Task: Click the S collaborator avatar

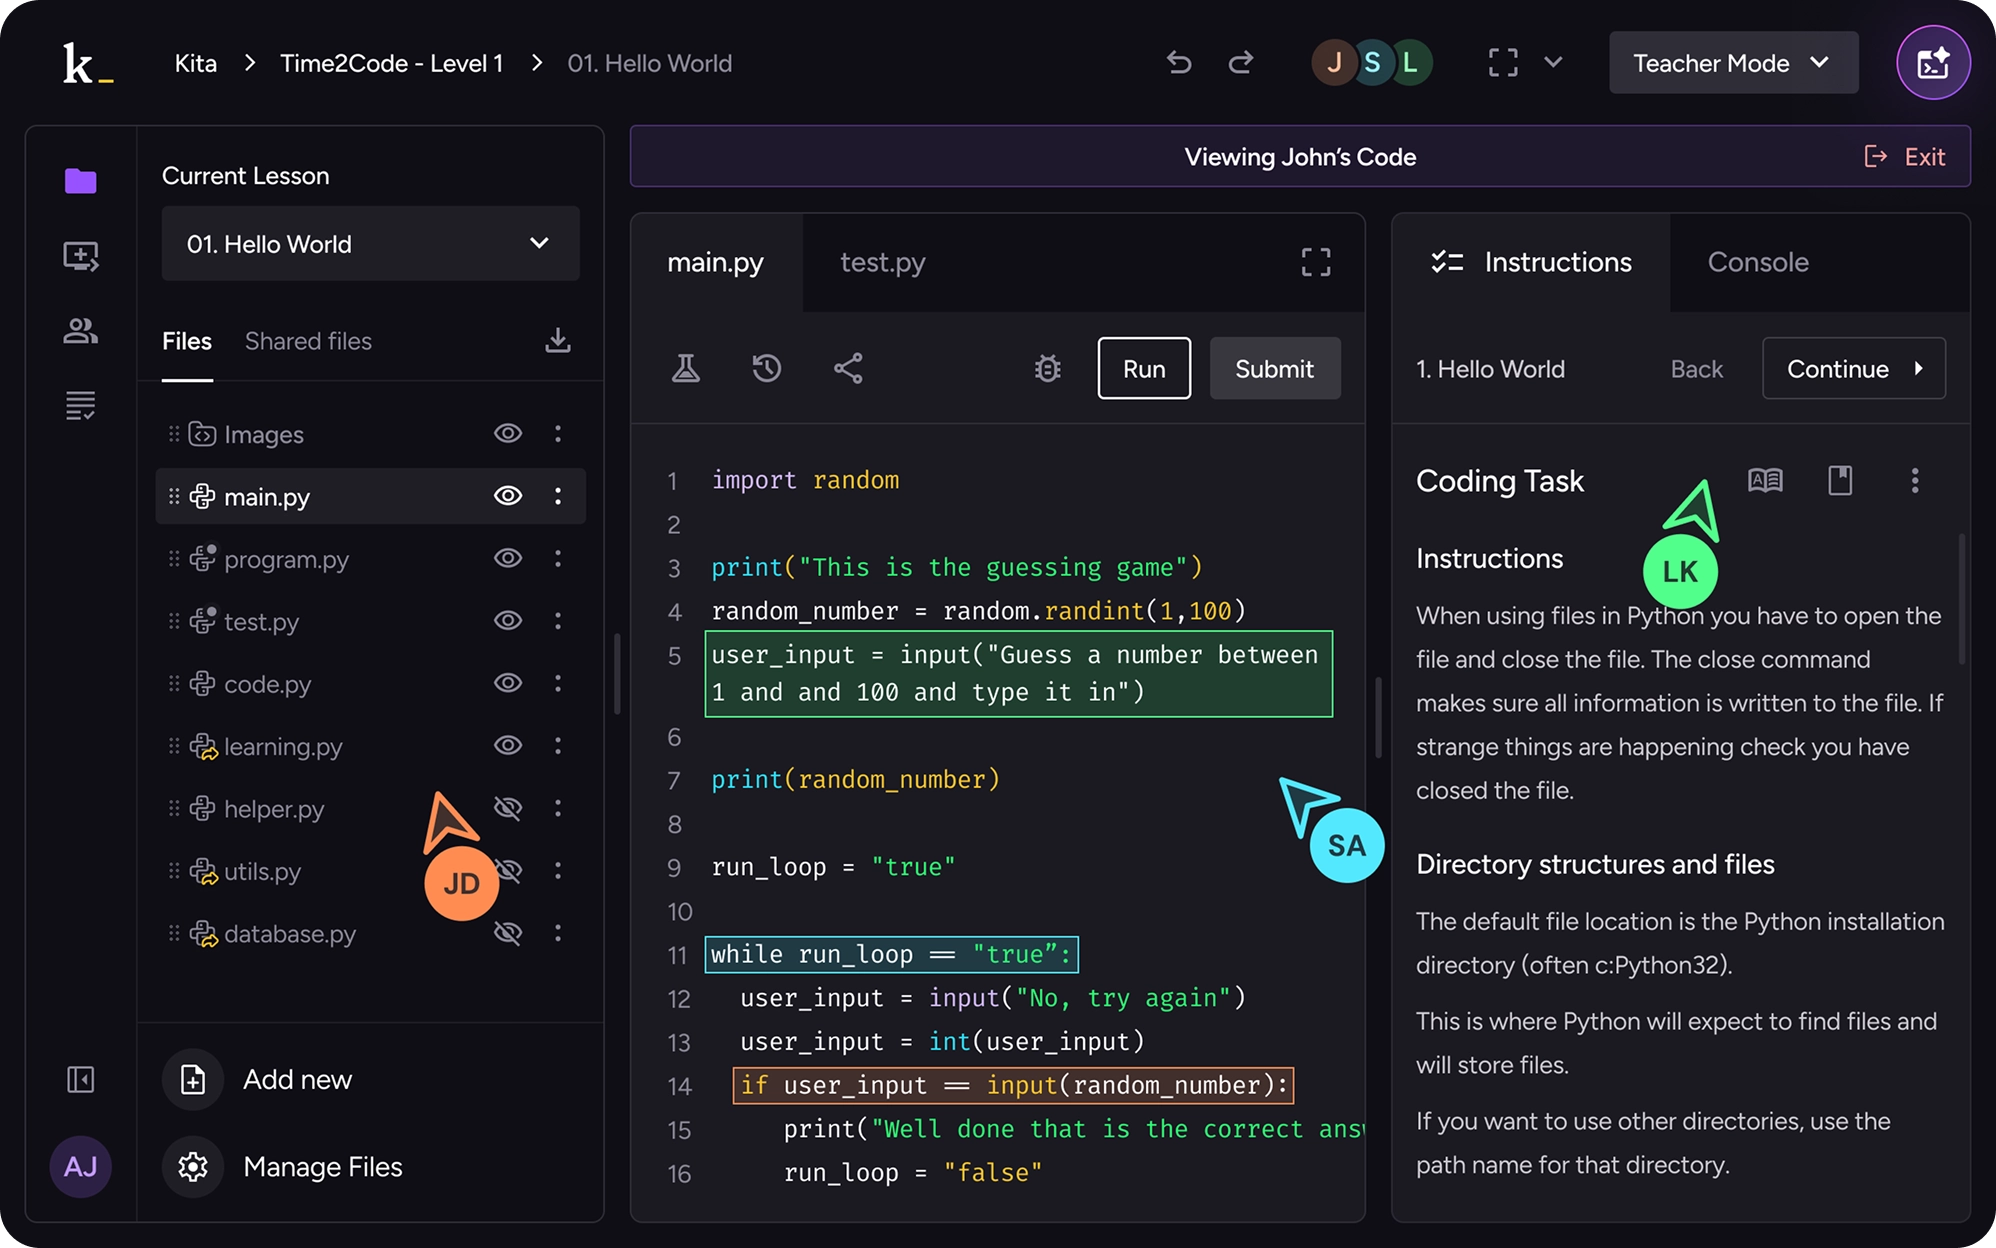Action: [x=1373, y=63]
